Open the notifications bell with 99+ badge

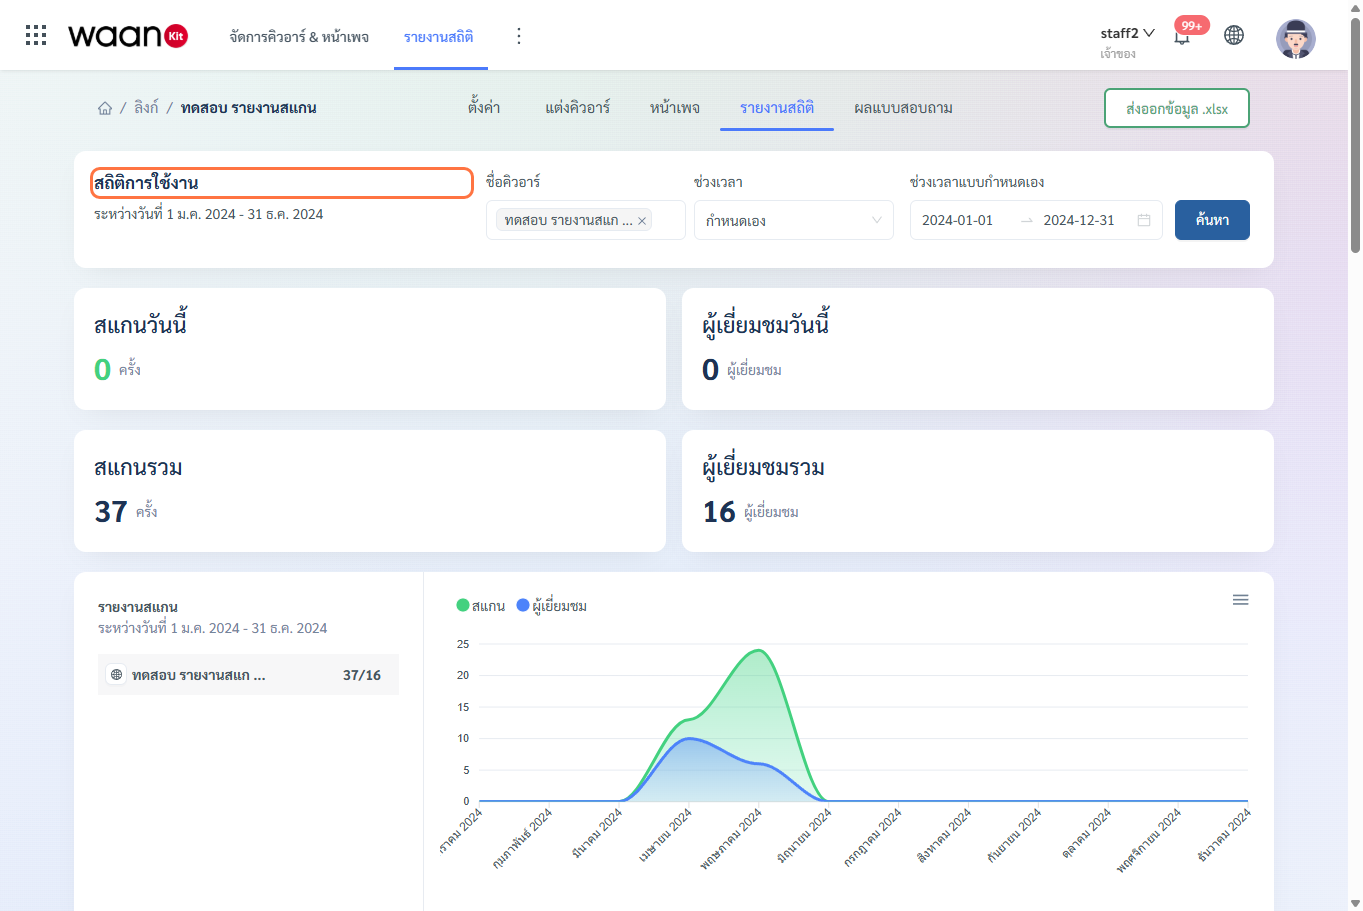tap(1182, 36)
